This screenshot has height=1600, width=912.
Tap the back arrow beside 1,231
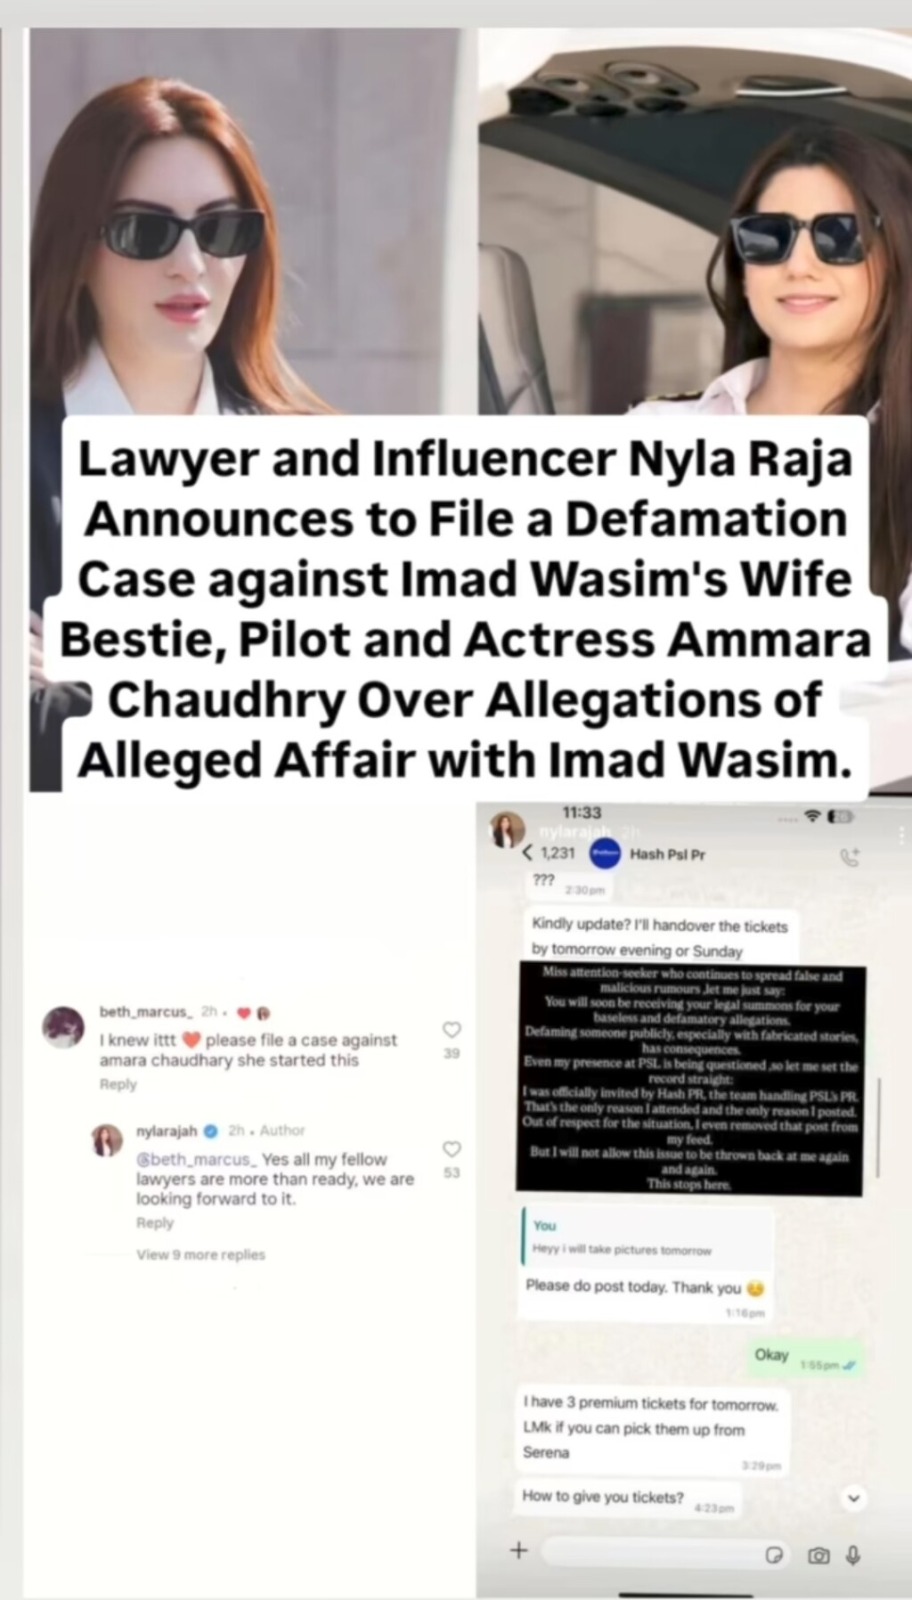pyautogui.click(x=528, y=853)
